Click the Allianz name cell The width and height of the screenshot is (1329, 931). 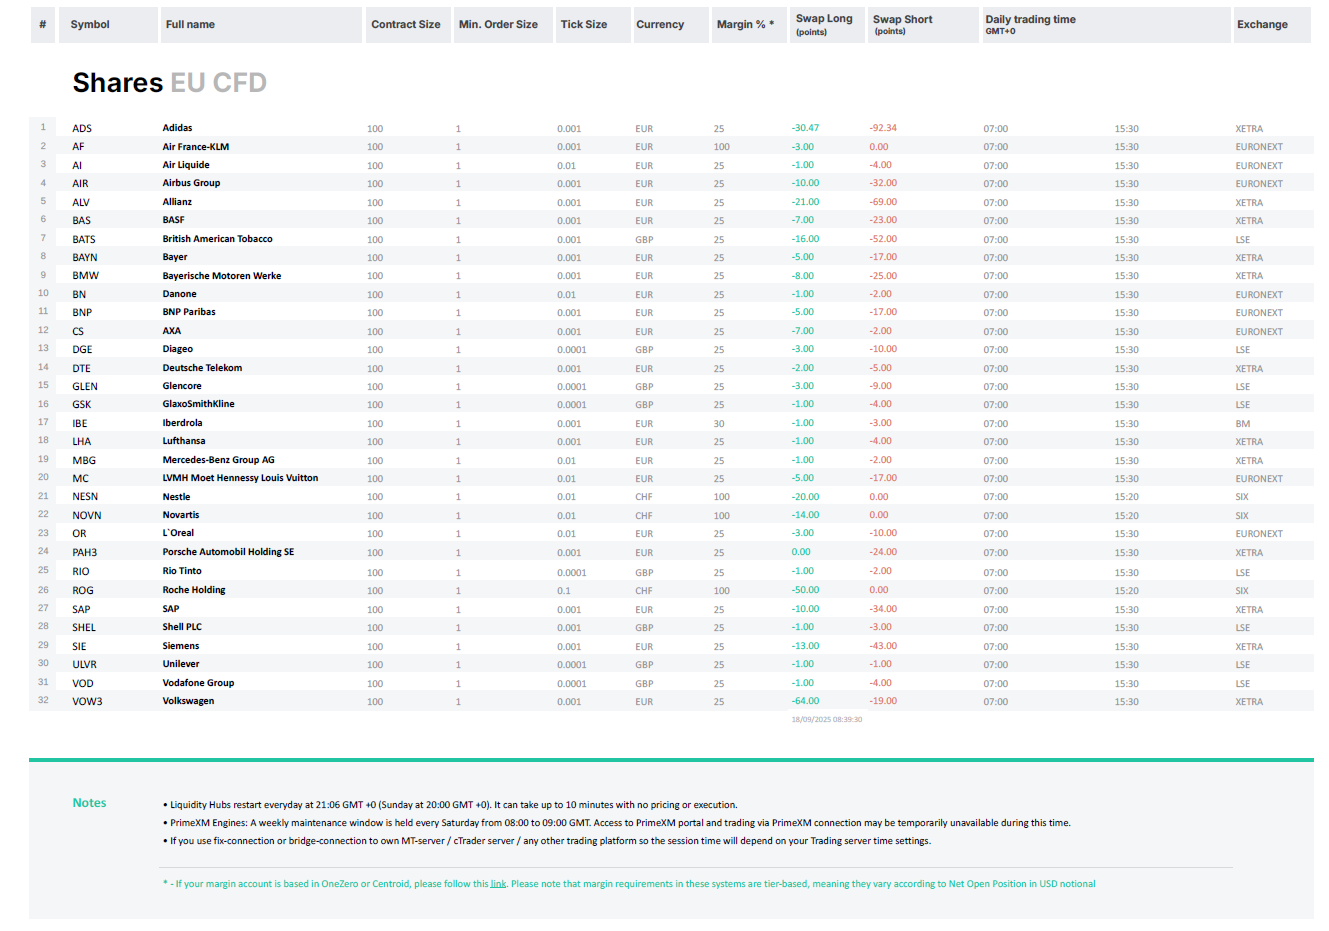pyautogui.click(x=177, y=202)
